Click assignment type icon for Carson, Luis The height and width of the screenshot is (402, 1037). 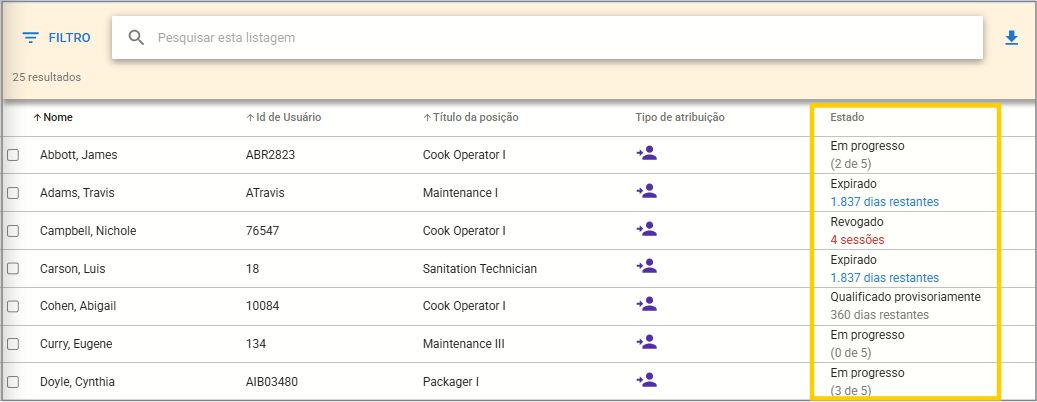coord(646,268)
